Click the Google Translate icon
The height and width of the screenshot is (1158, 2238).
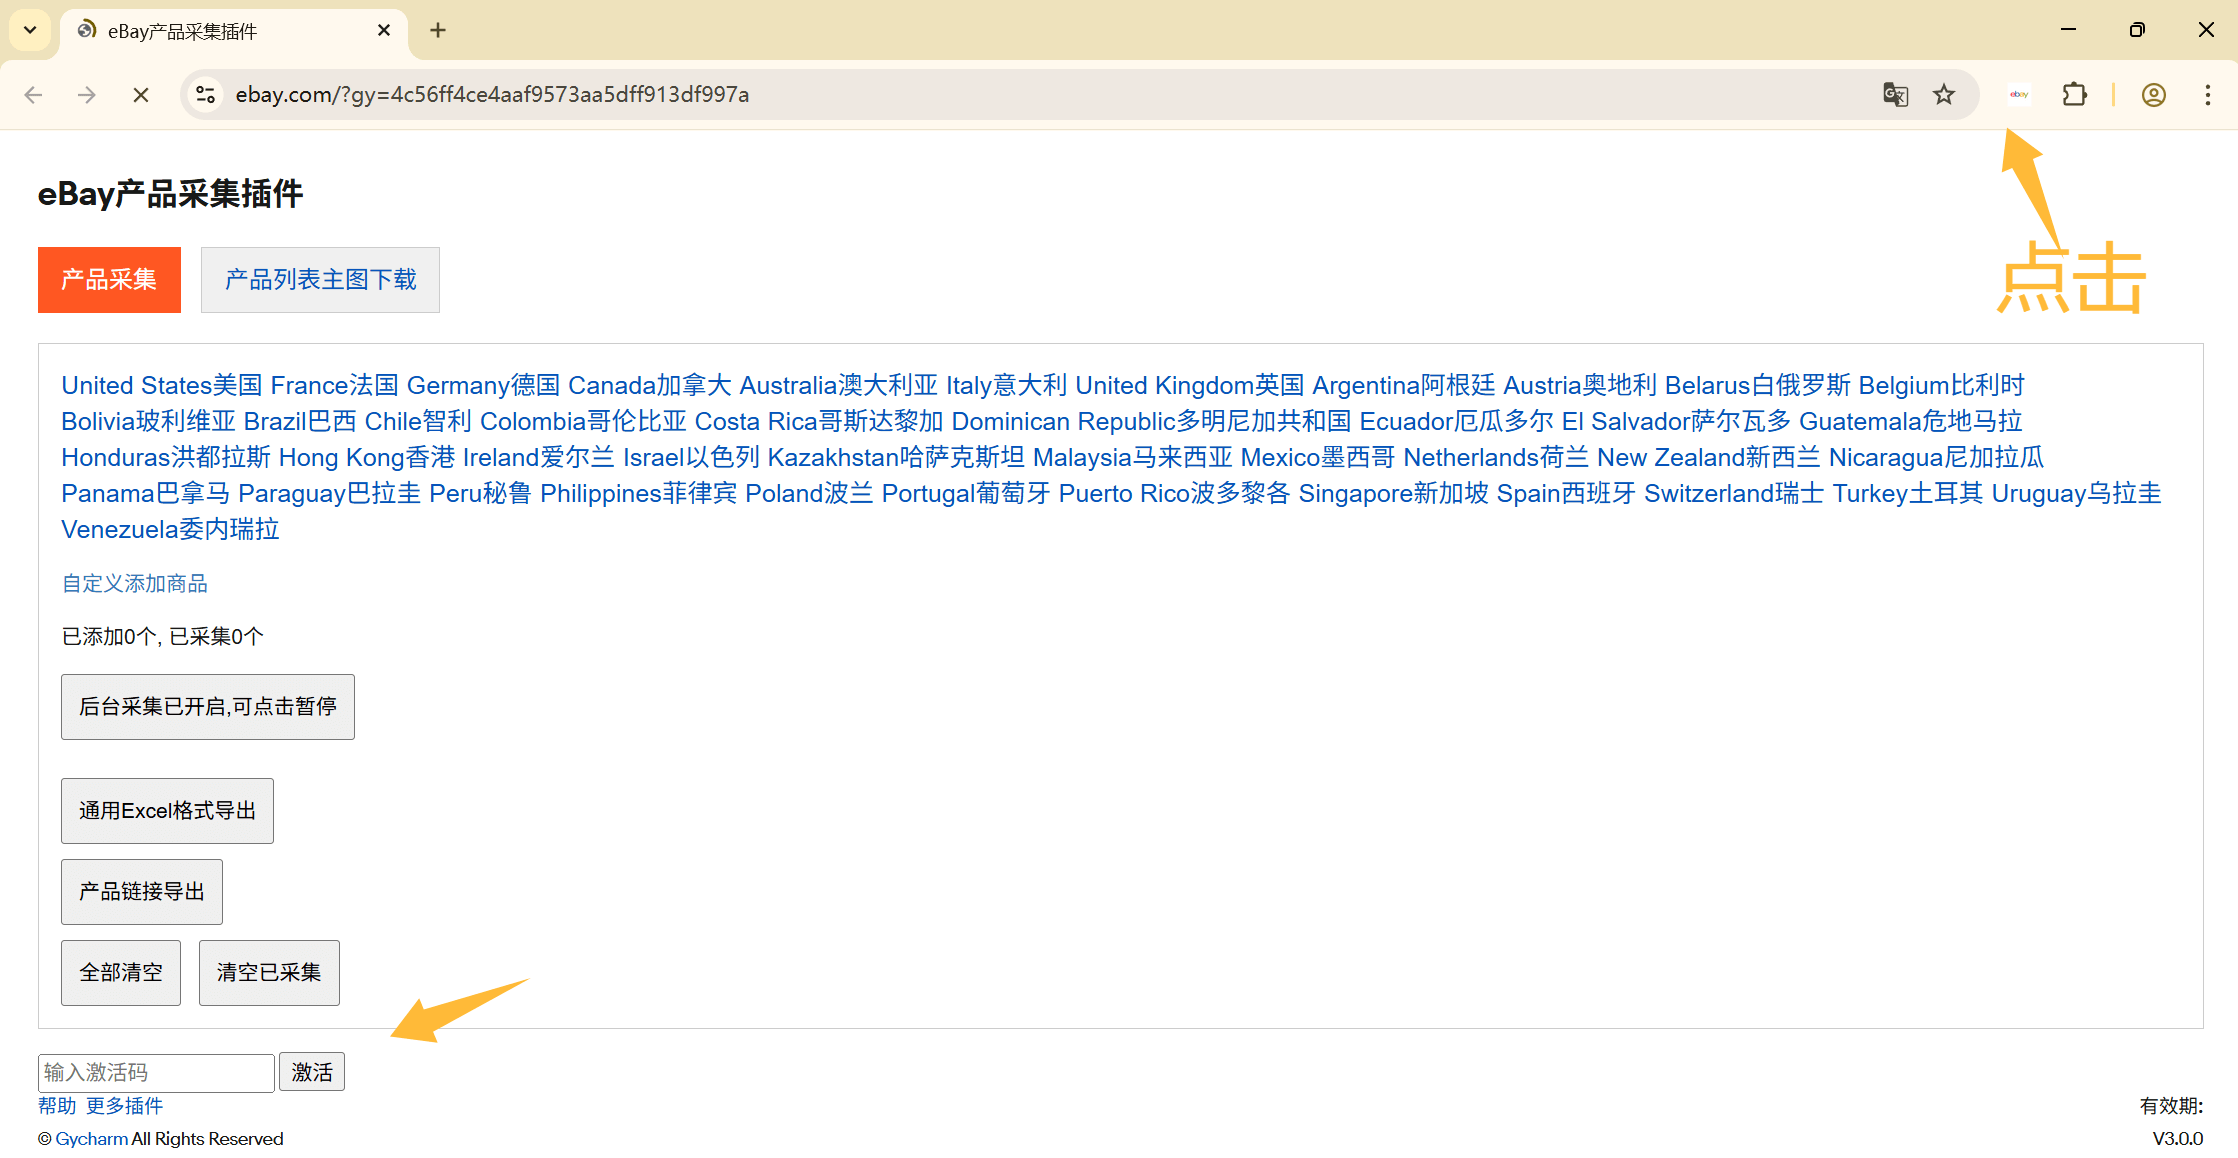1895,95
